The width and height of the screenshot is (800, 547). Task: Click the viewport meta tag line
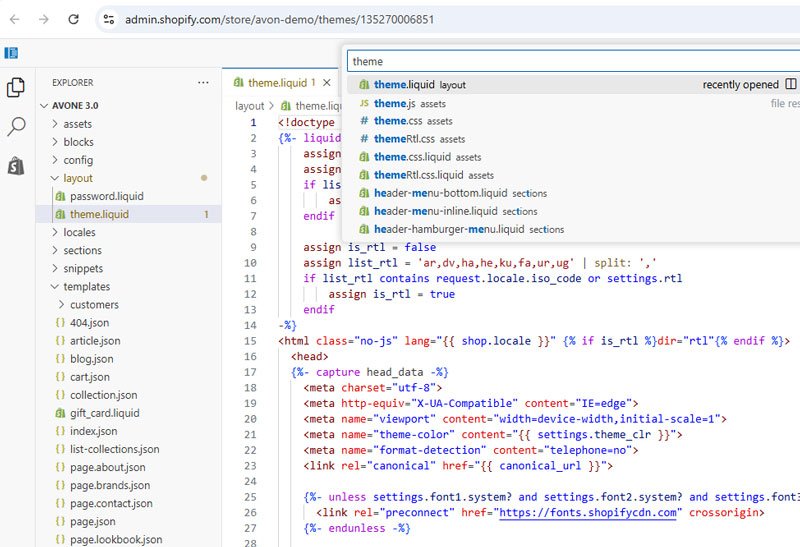click(515, 419)
